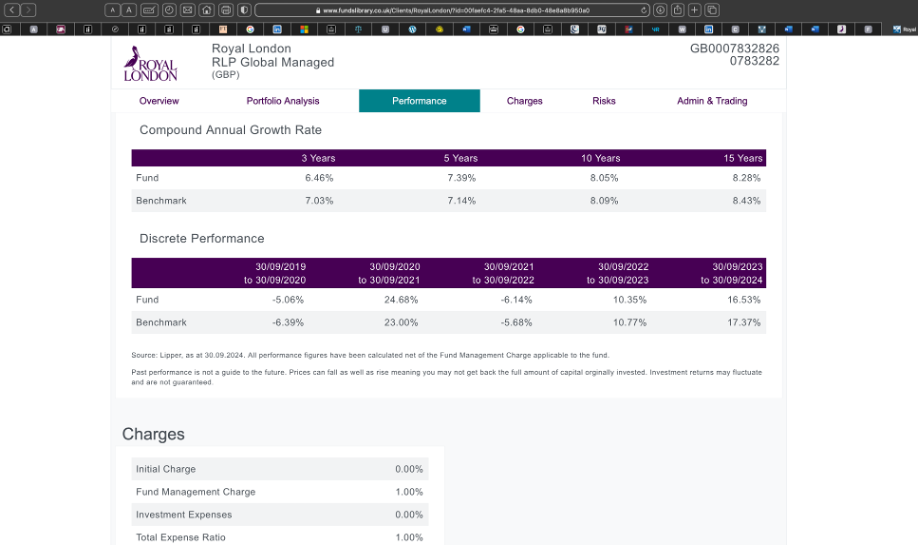Click the Benchmark discrete return -5.68%
Image resolution: width=918 pixels, height=546 pixels.
tap(516, 322)
